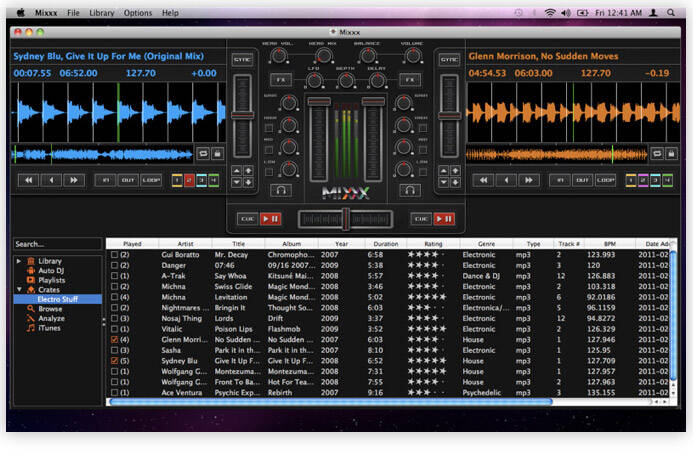
Task: Click left deck hotcue 4
Action: pyautogui.click(x=214, y=180)
